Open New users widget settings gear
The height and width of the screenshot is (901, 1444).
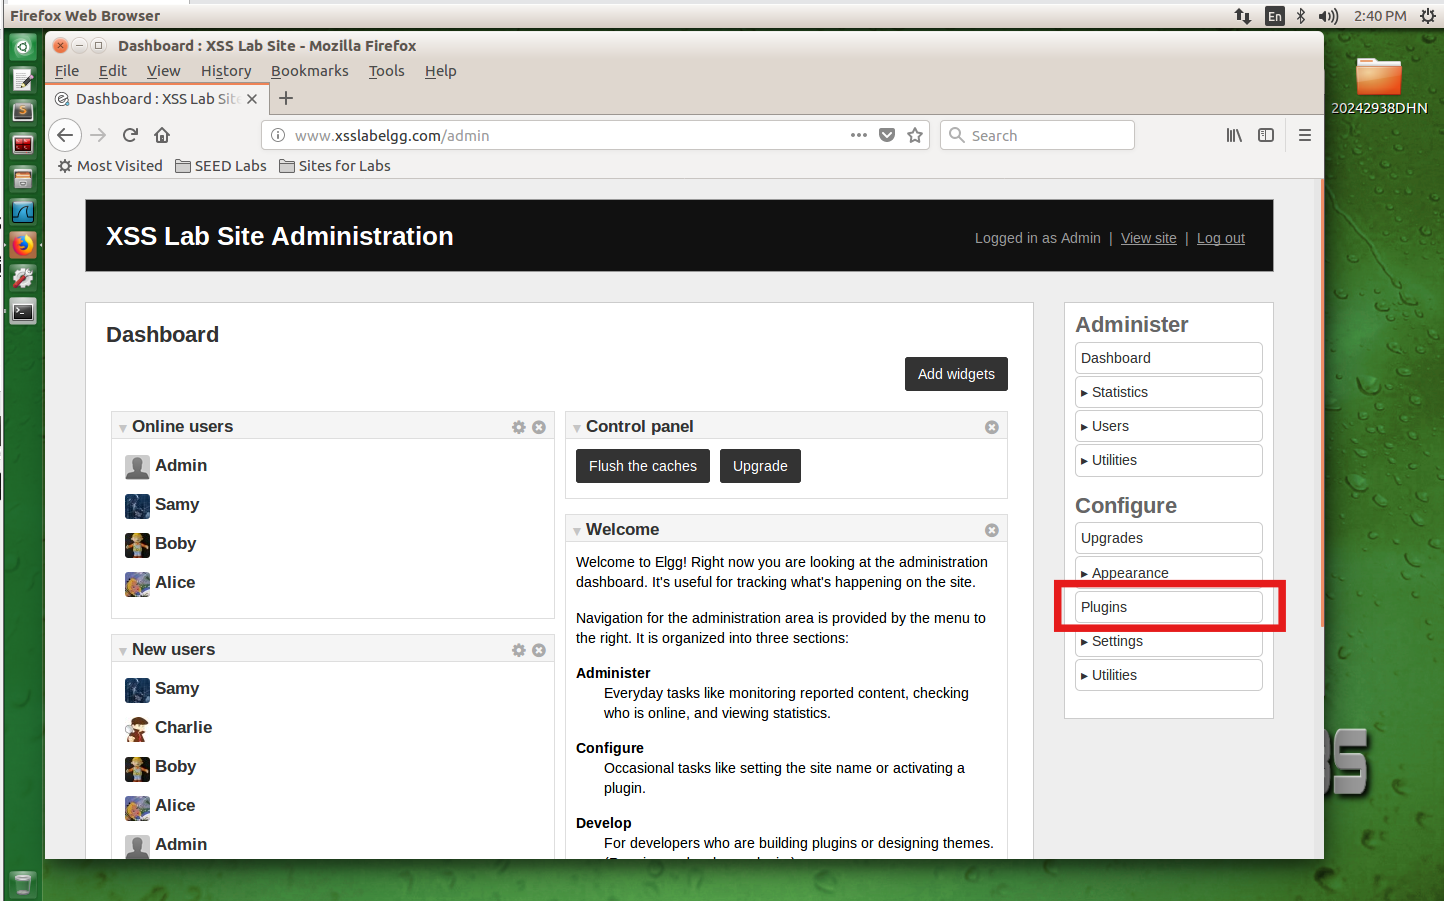click(x=519, y=650)
